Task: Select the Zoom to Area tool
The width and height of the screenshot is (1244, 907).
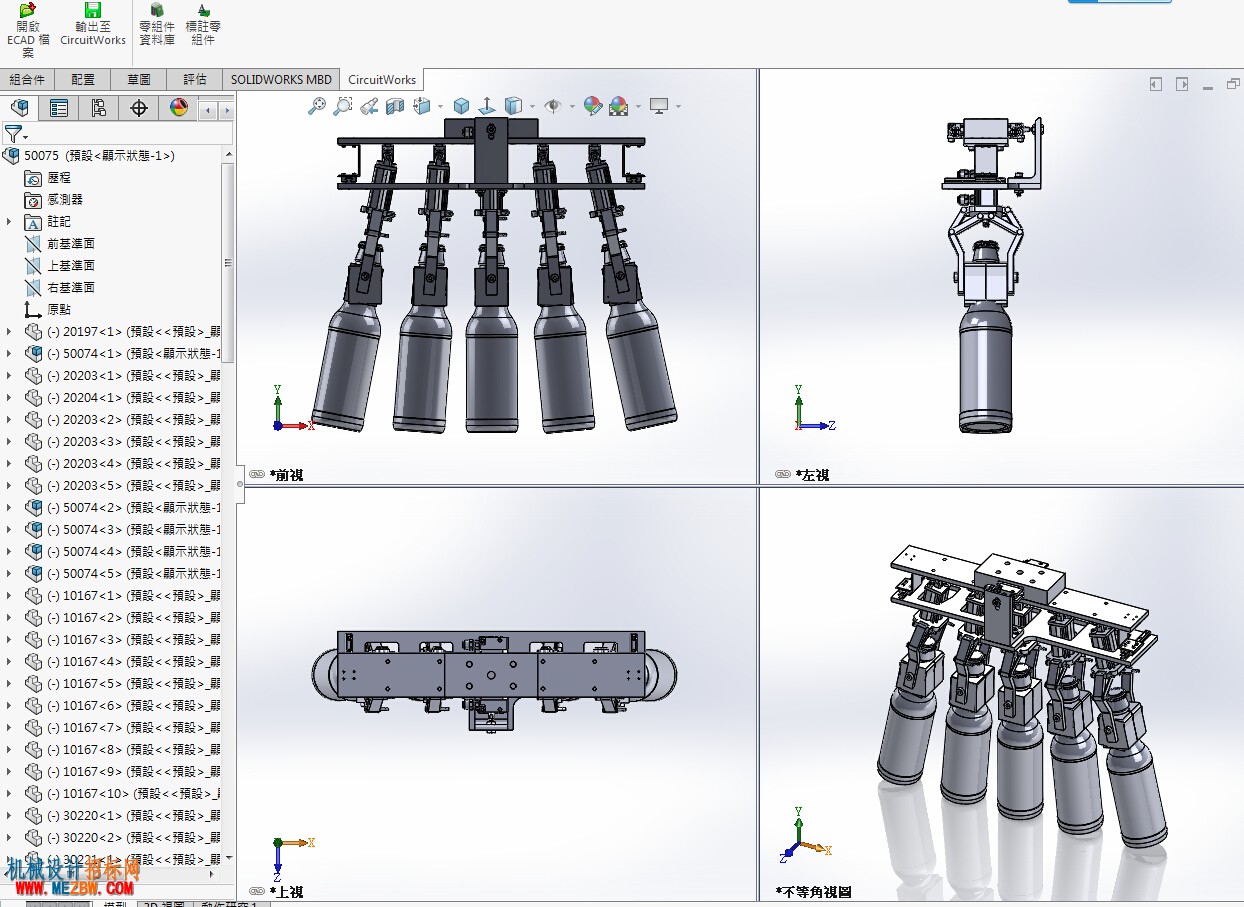Action: (x=342, y=105)
